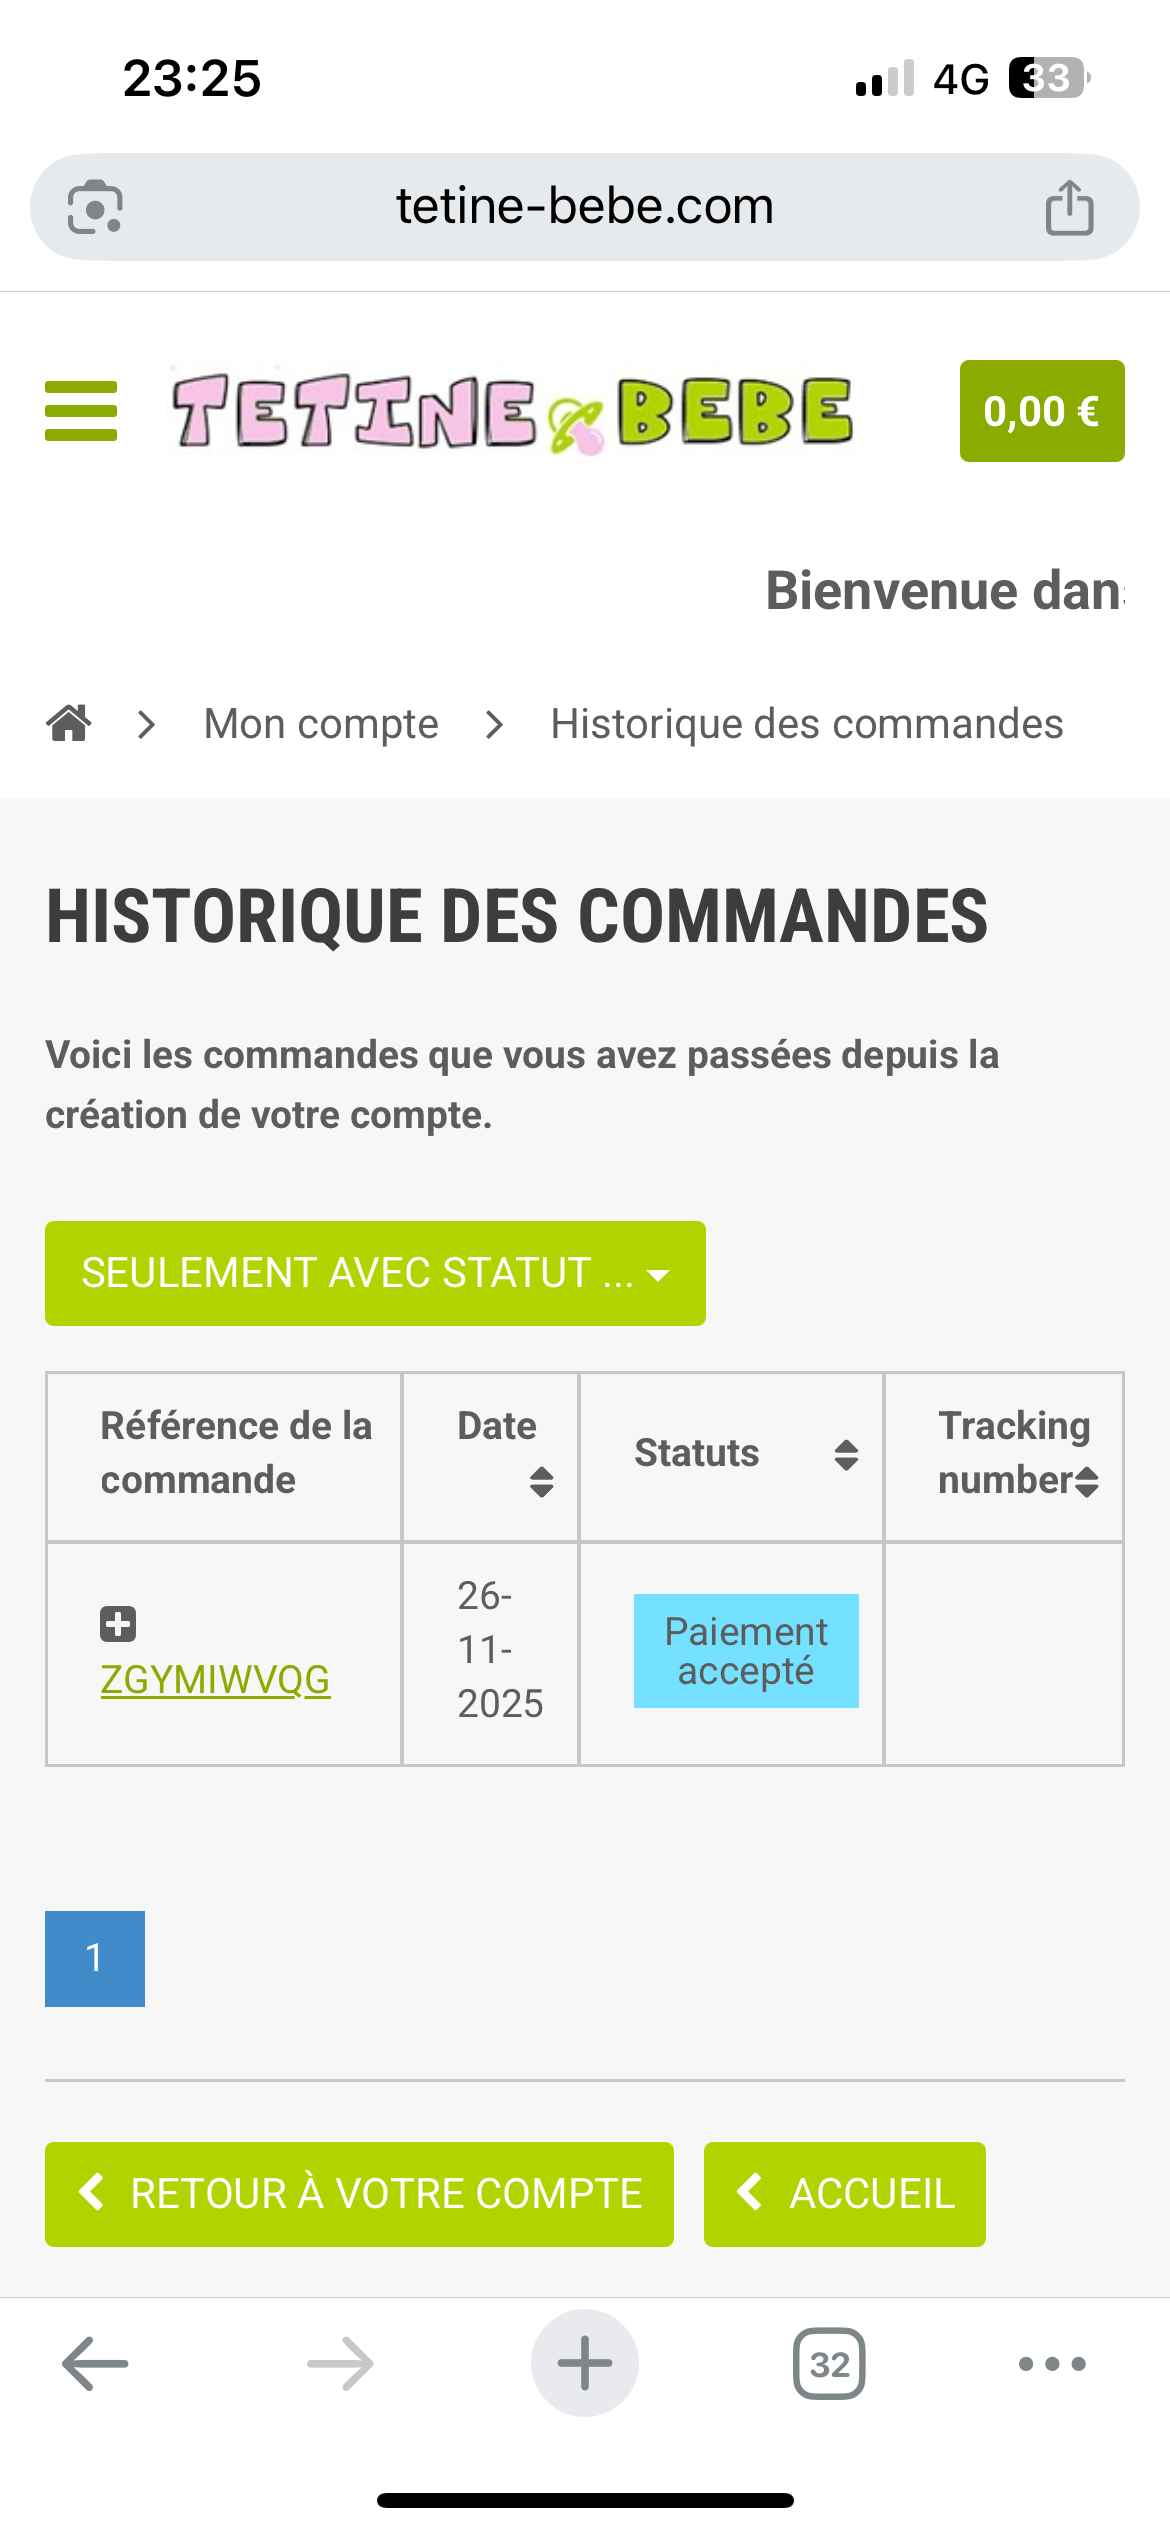
Task: Open the 'Seulement avec statut' dropdown
Action: coord(375,1273)
